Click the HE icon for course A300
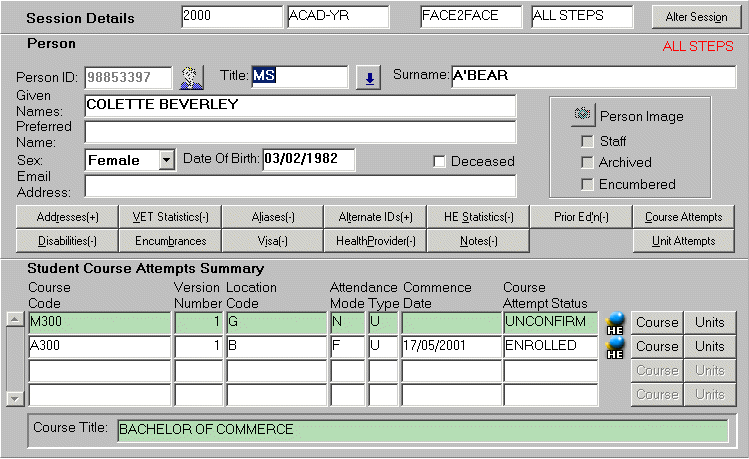The image size is (749, 459). click(615, 347)
